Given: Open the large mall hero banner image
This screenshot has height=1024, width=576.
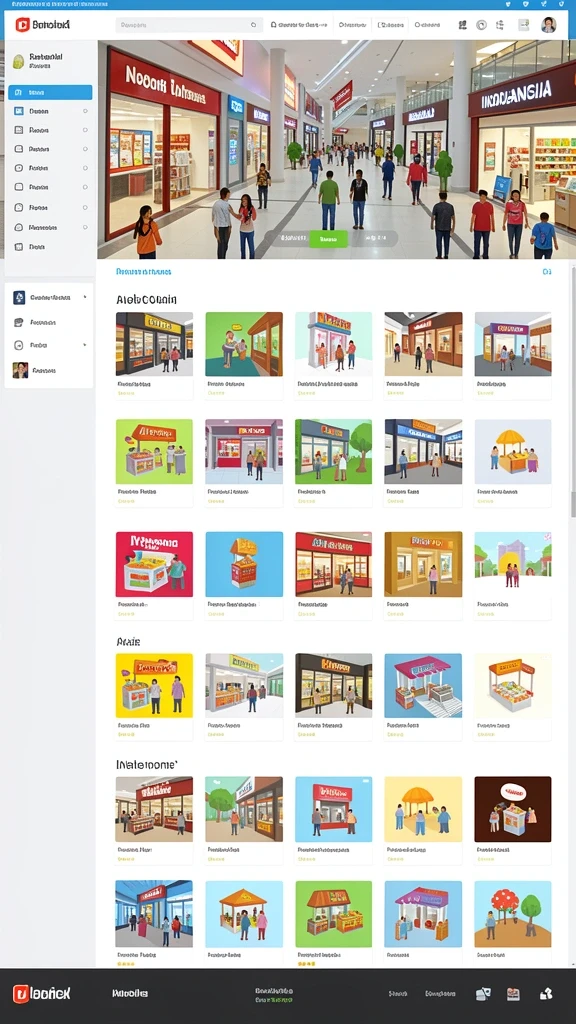Looking at the screenshot, I should click(x=336, y=150).
